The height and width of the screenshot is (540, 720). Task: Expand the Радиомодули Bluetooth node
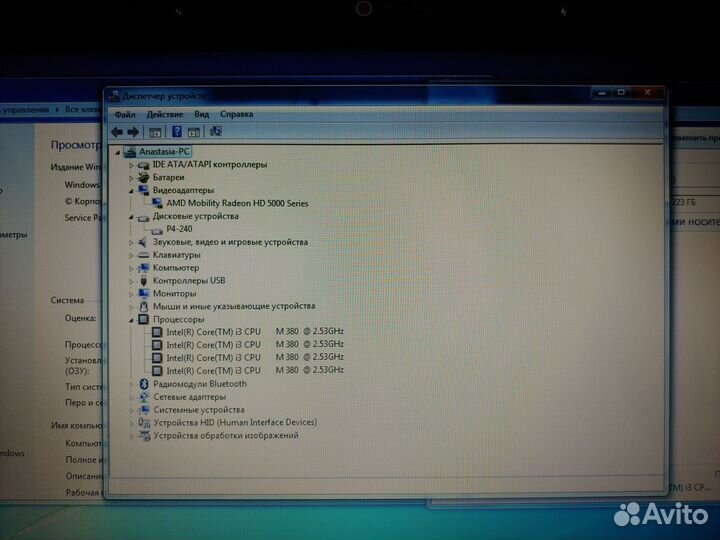point(131,384)
